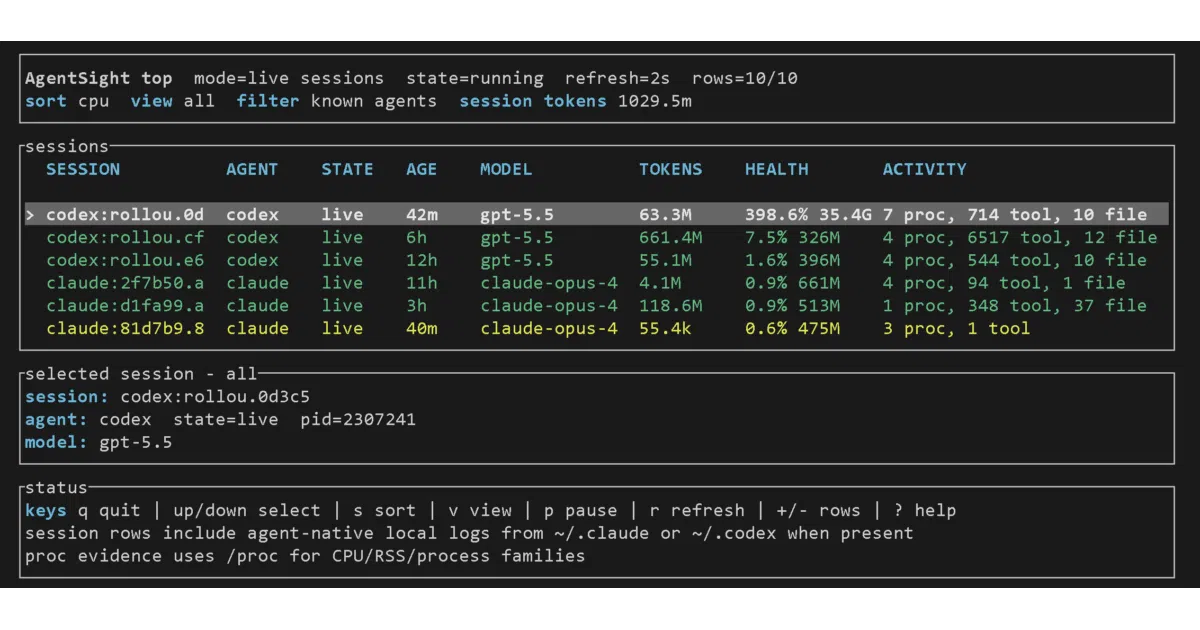Image resolution: width=1200 pixels, height=630 pixels.
Task: Click the 'up/down select' key hint
Action: 247,510
